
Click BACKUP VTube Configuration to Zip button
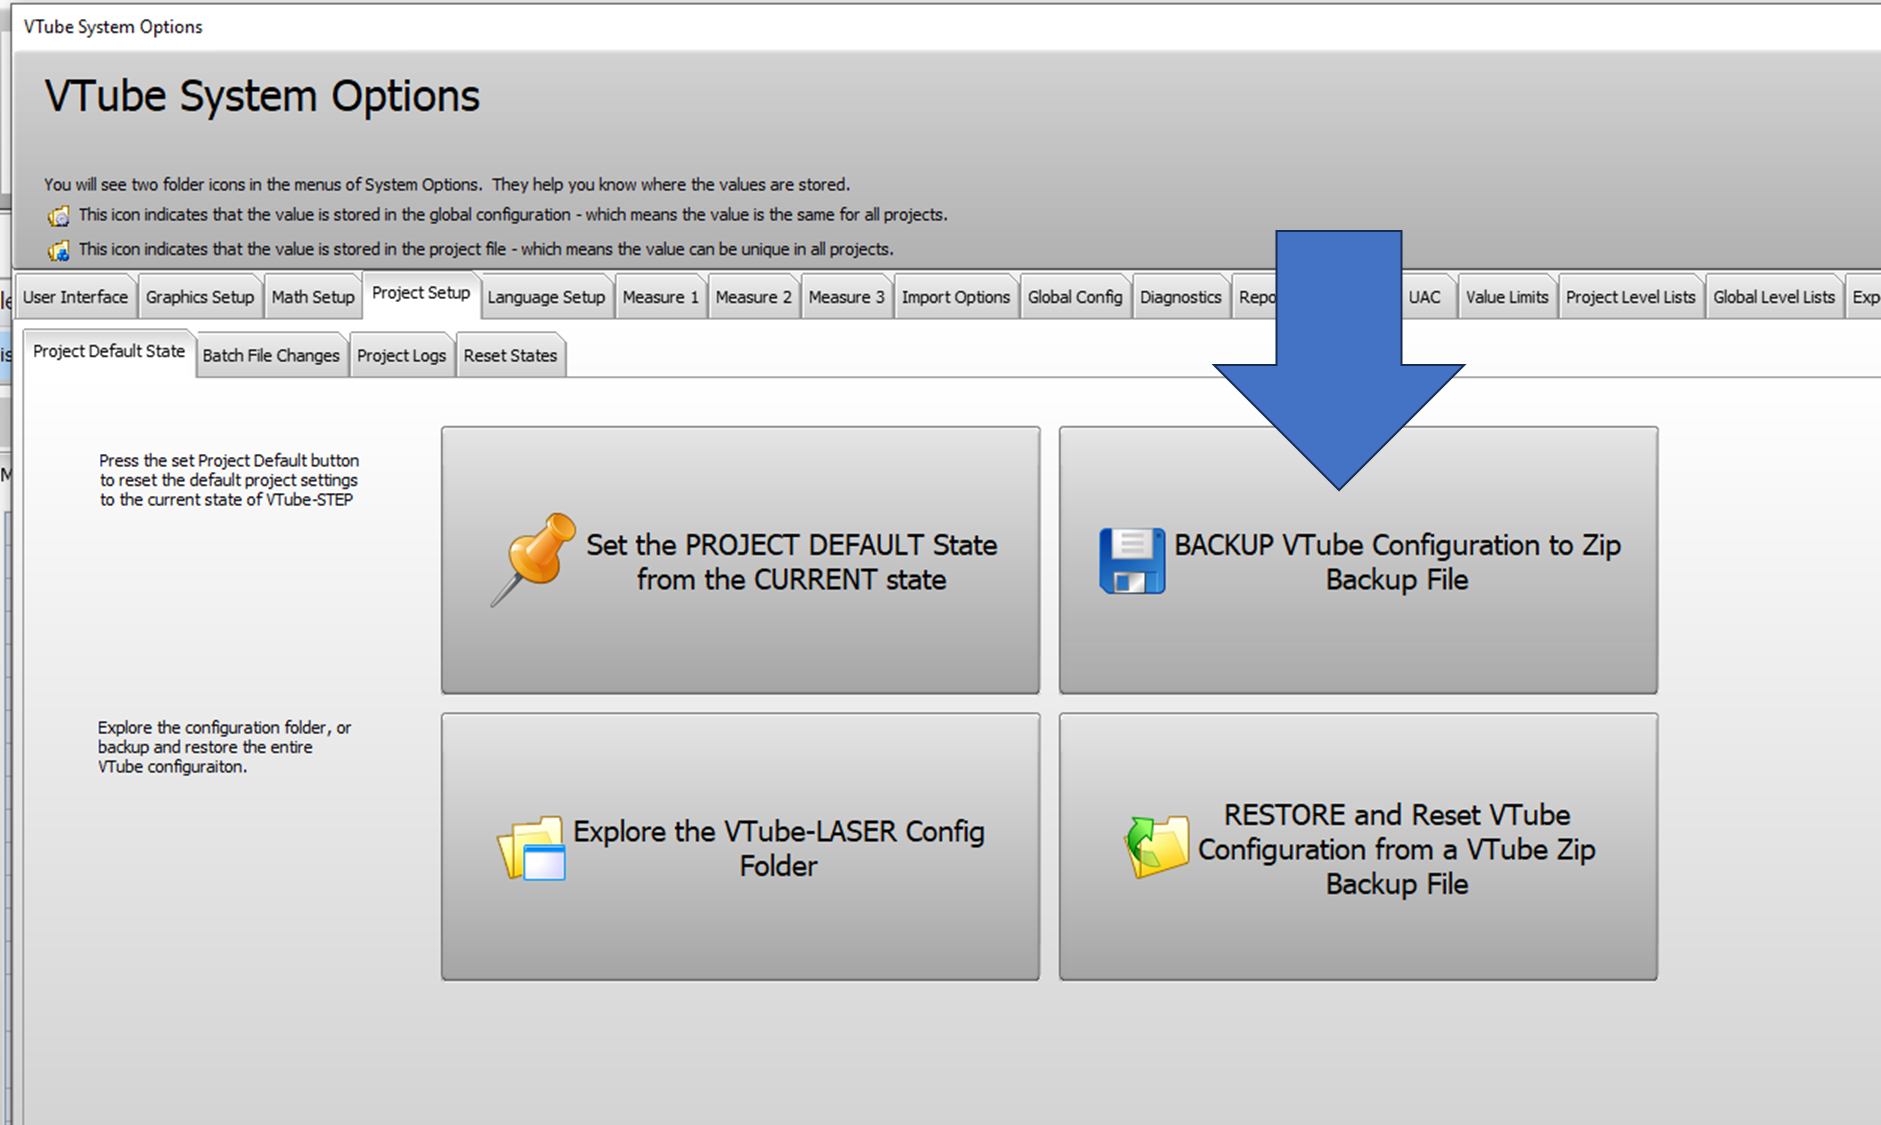[x=1358, y=560]
